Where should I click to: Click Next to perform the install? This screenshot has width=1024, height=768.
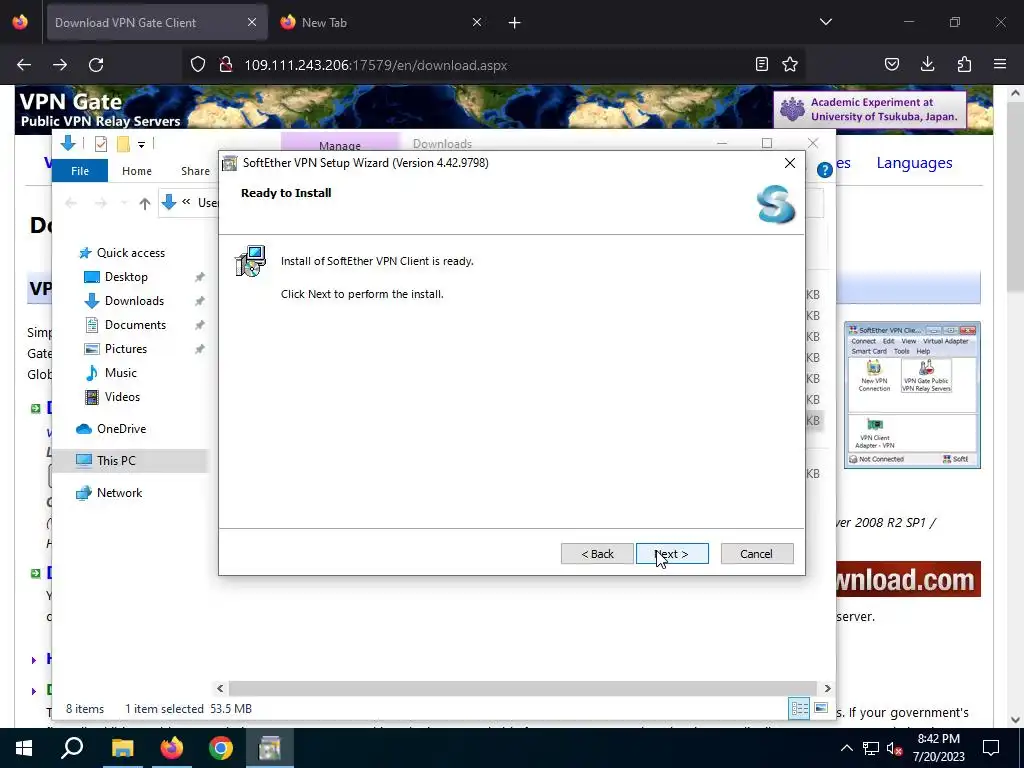(672, 554)
